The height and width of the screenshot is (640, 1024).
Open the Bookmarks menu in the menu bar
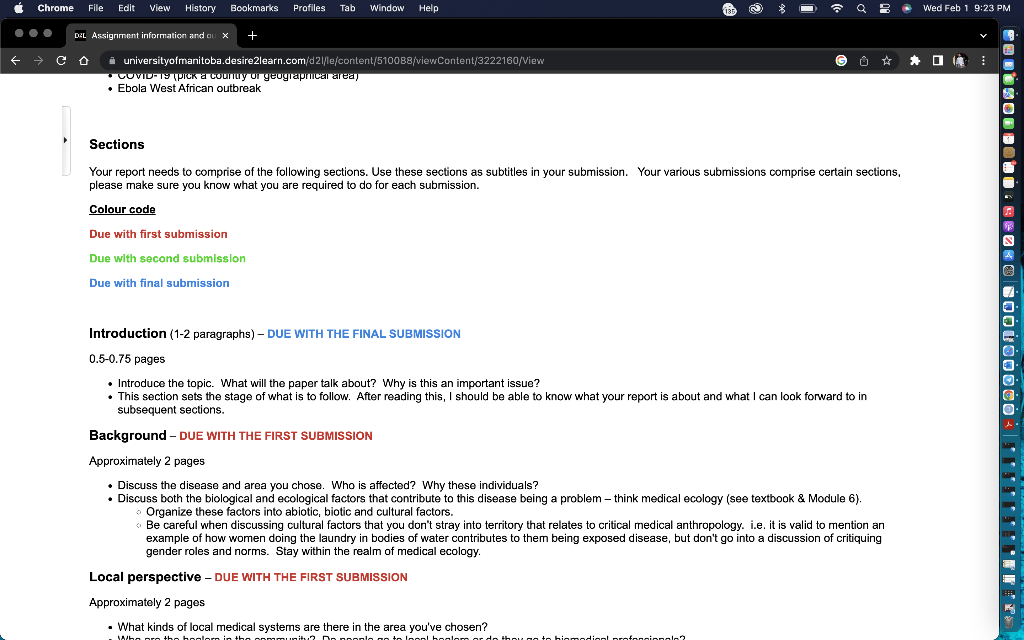pyautogui.click(x=254, y=8)
